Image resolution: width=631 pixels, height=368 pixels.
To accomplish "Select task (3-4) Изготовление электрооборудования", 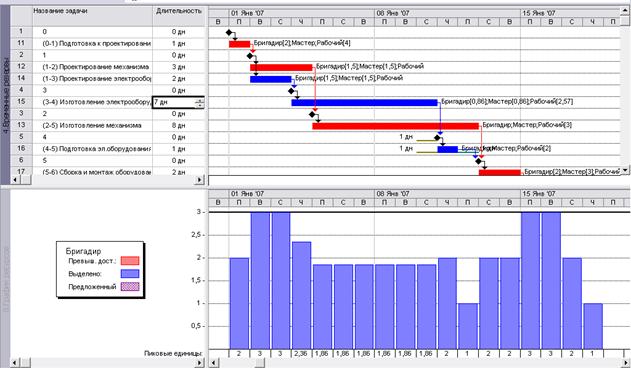I will (97, 102).
